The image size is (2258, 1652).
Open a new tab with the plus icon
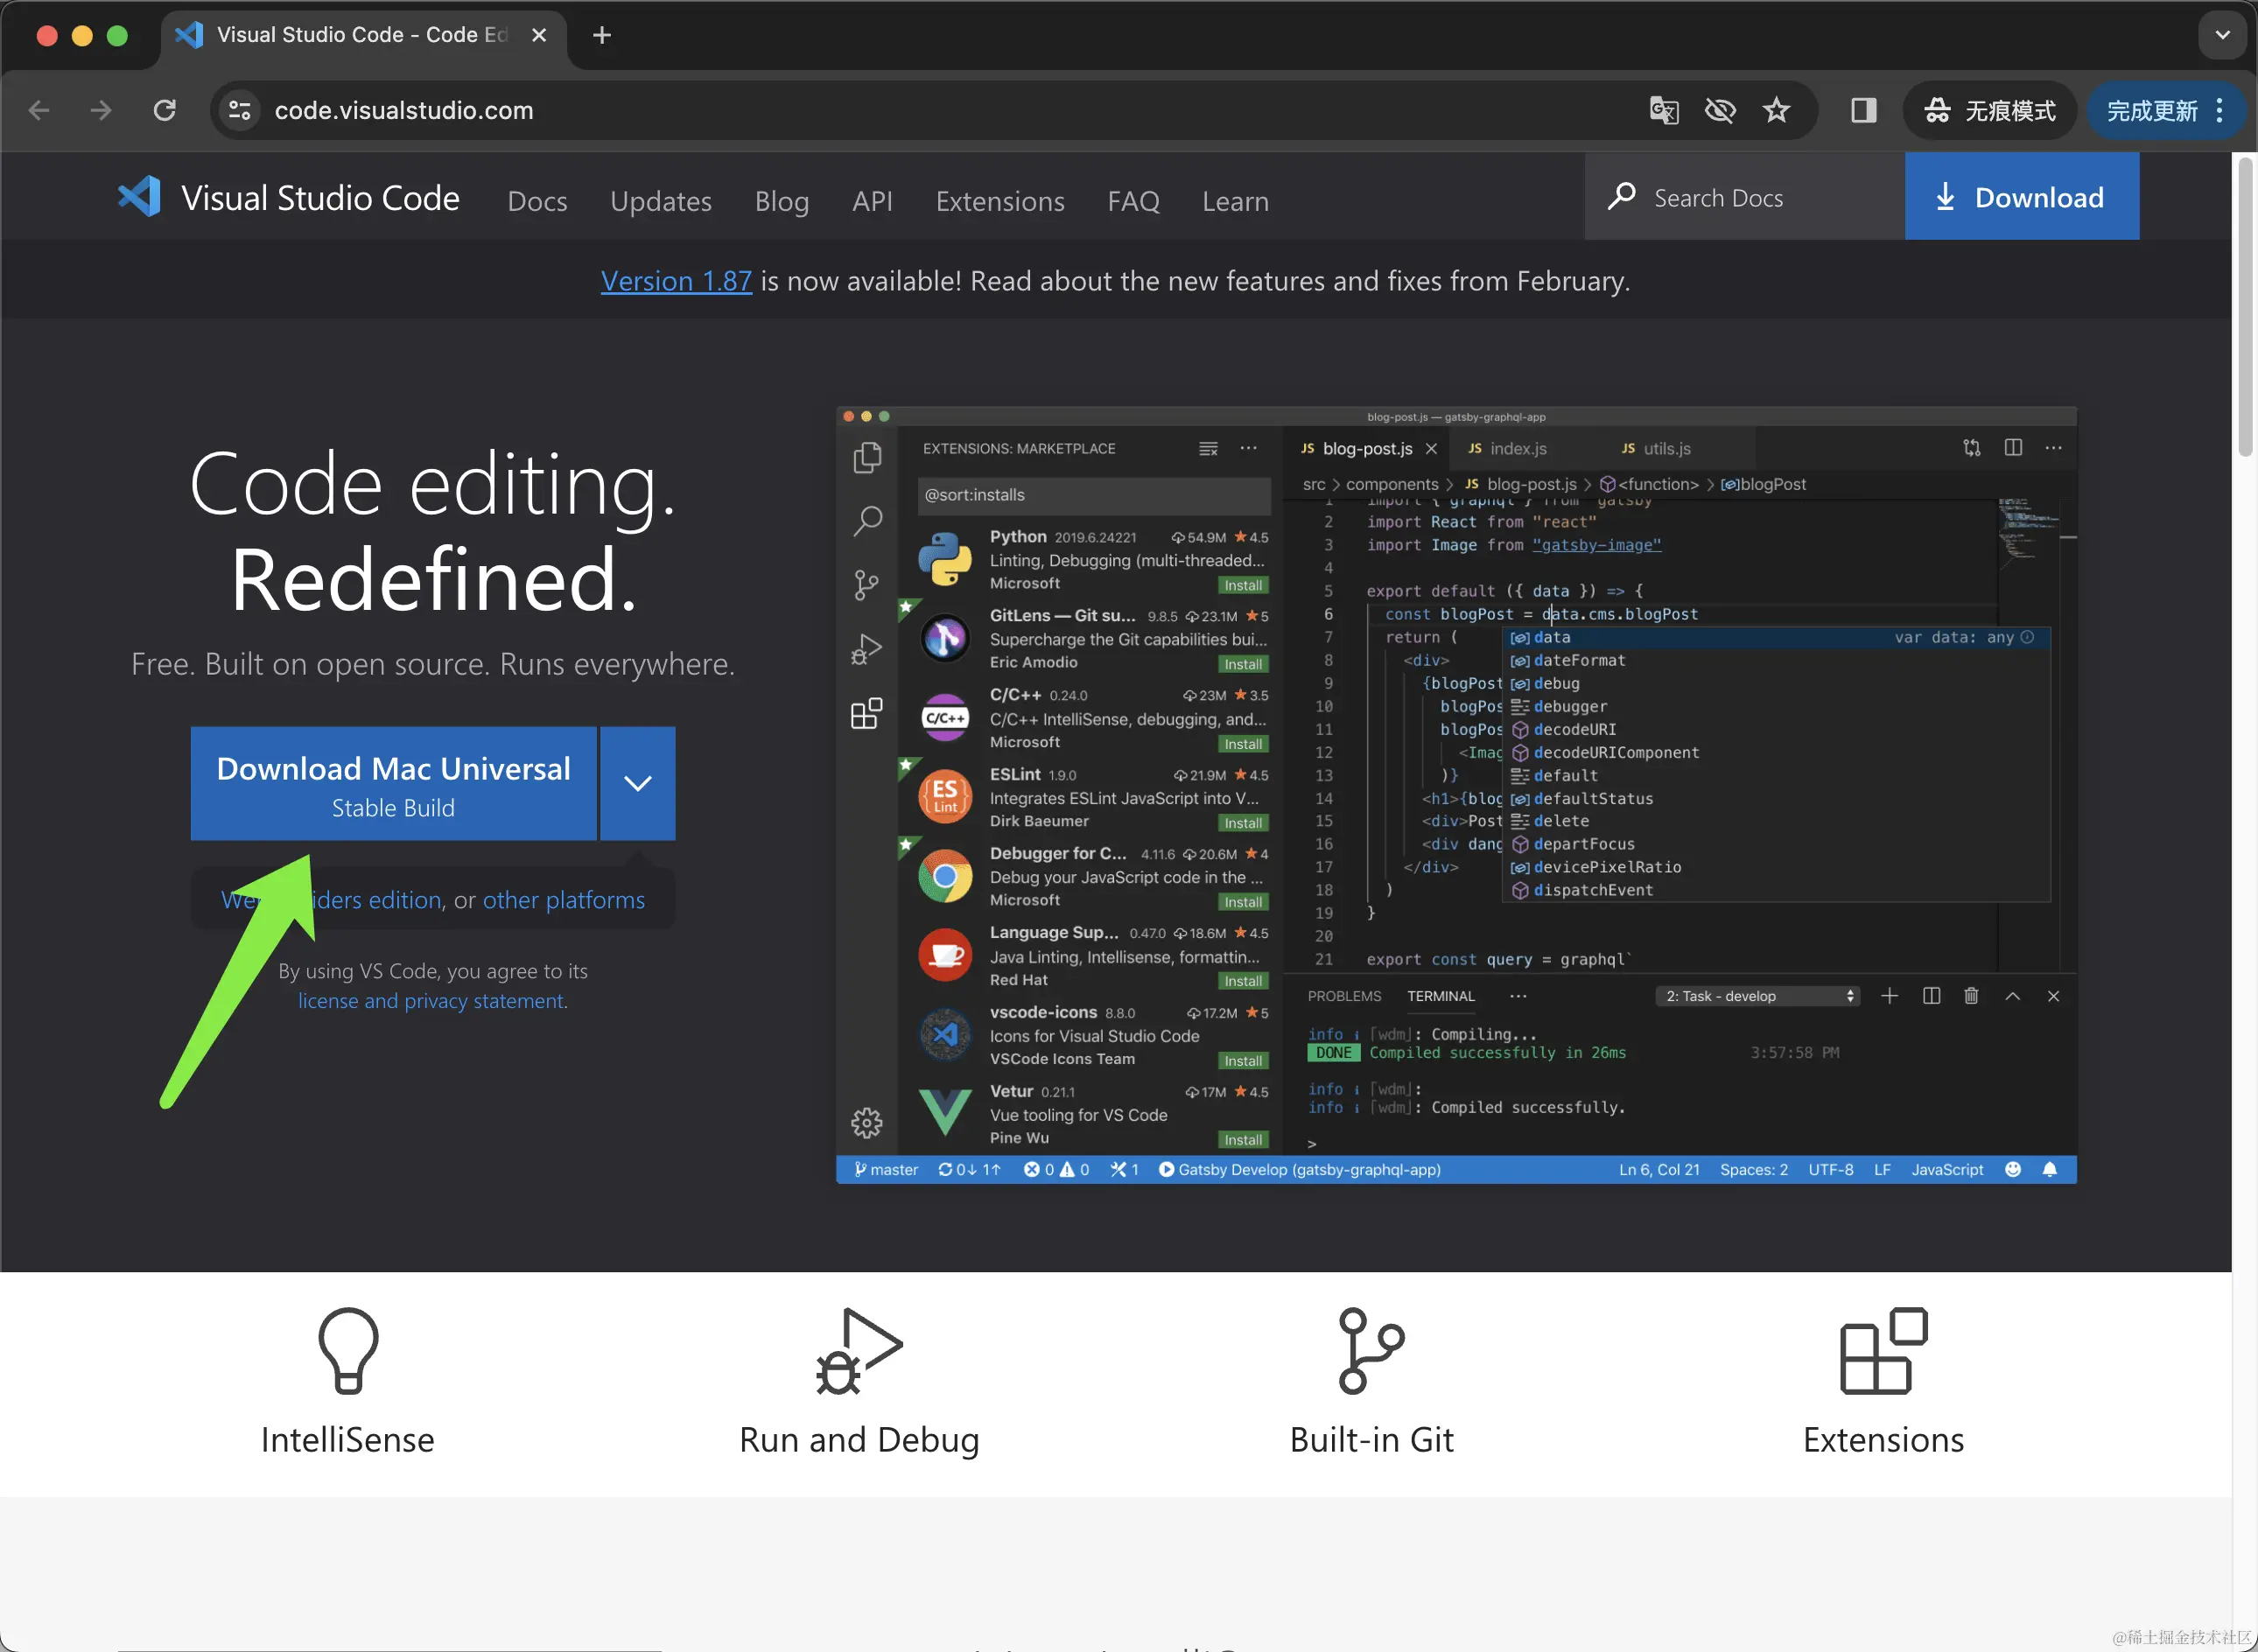click(602, 35)
